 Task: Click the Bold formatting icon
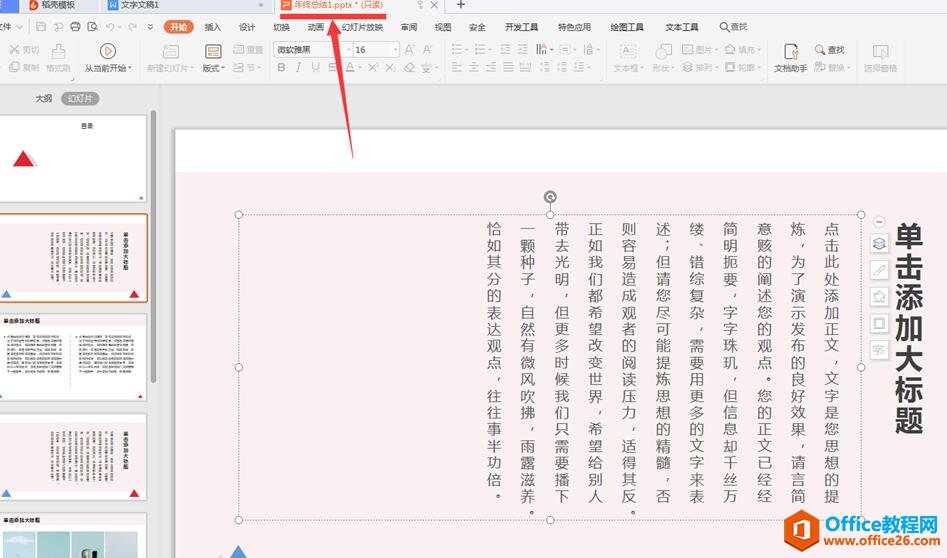[x=281, y=68]
